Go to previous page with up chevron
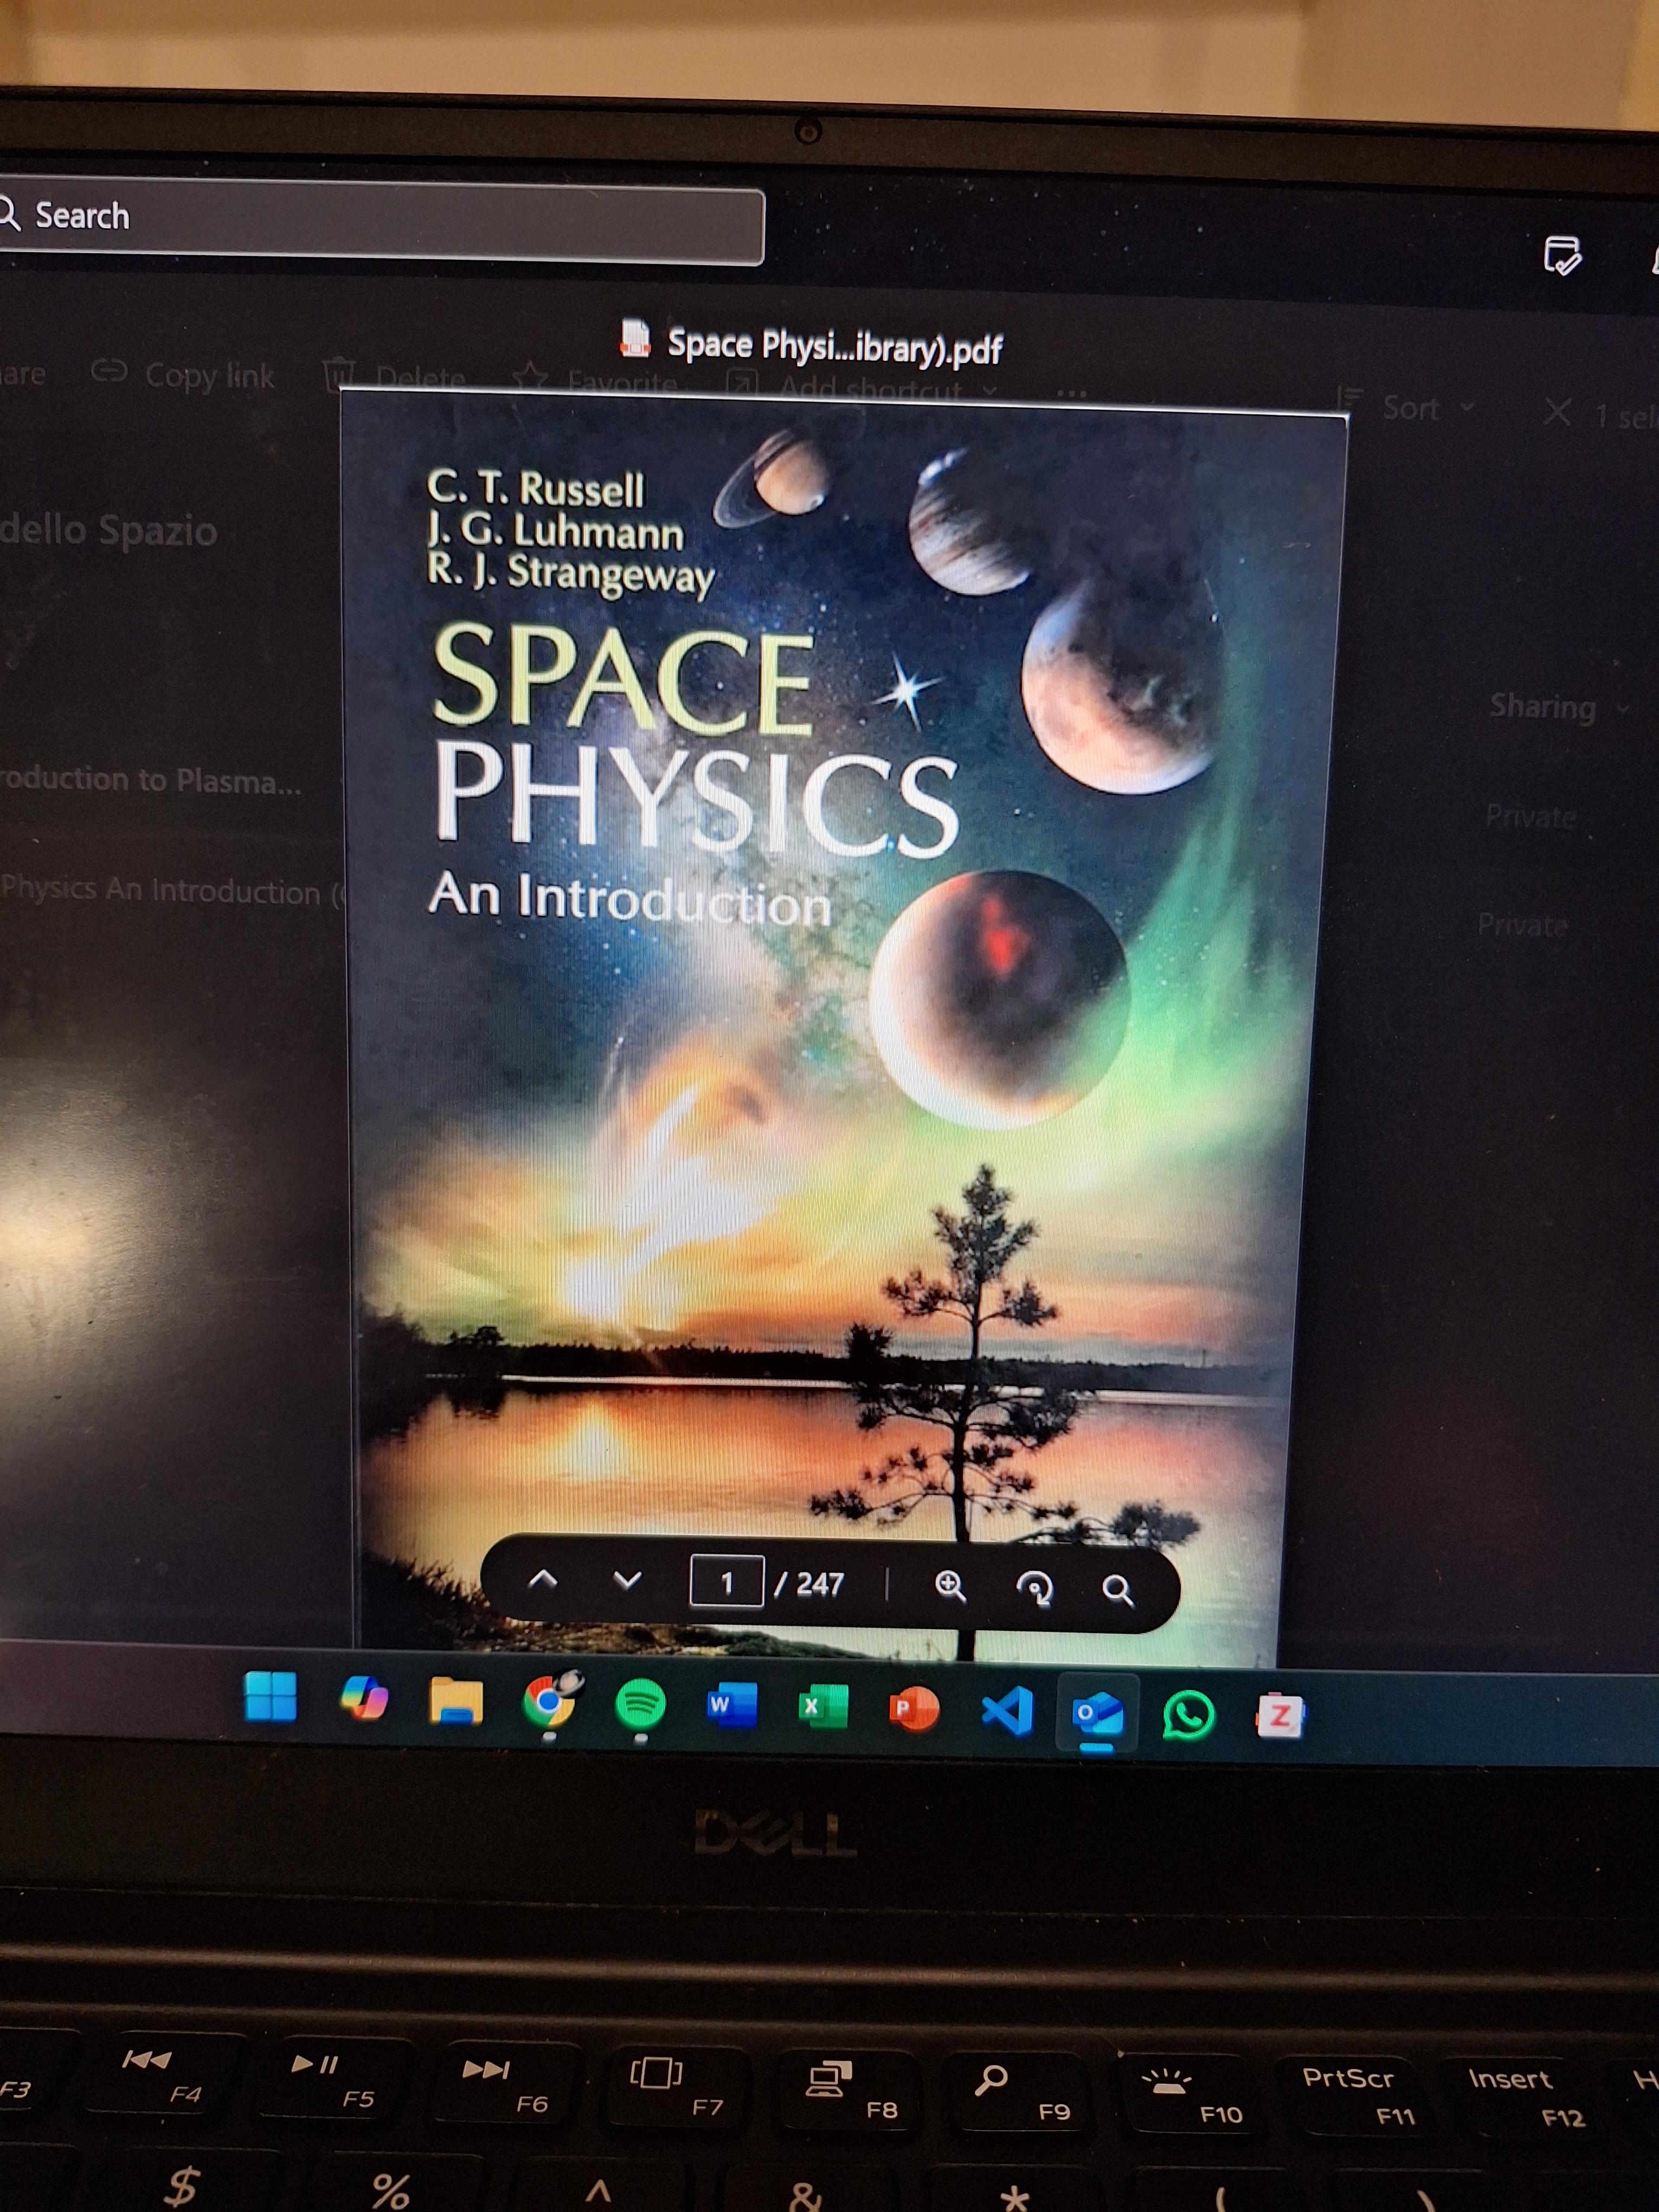This screenshot has width=1659, height=2212. [x=542, y=1580]
